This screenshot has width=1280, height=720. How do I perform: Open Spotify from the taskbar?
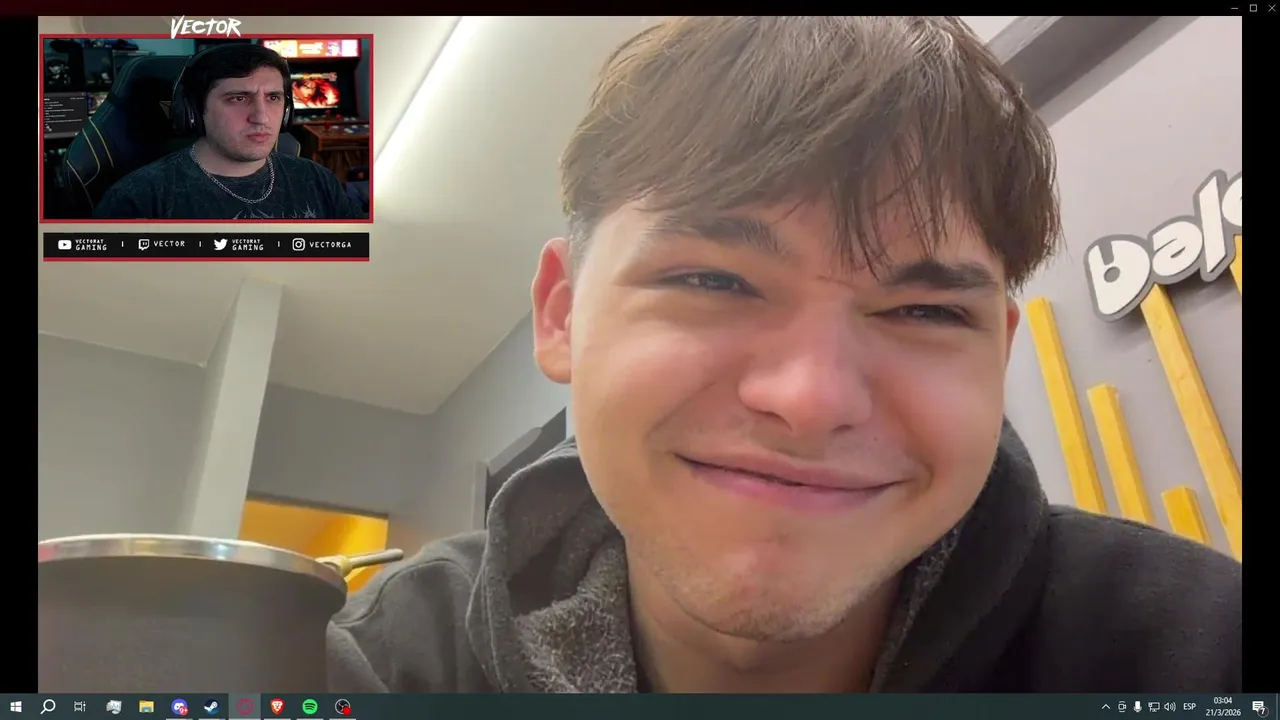[310, 707]
